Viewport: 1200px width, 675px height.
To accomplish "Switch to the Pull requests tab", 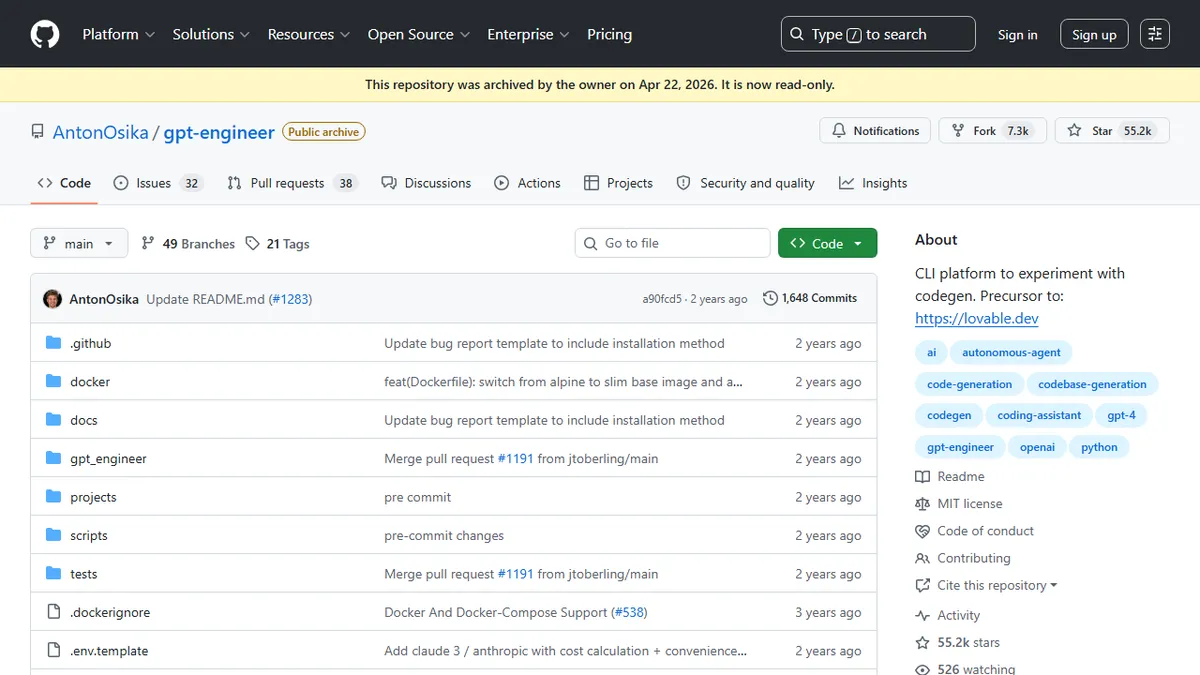I will [292, 183].
